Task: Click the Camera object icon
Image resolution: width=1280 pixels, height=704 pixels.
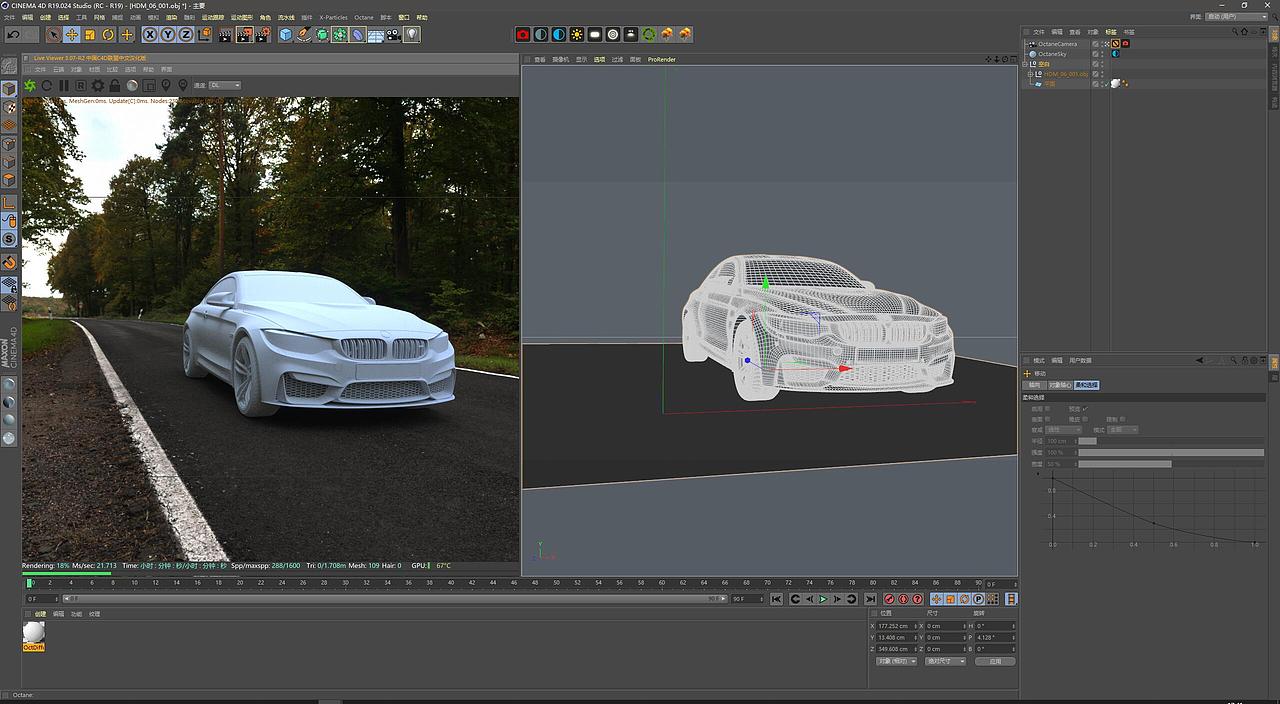Action: pyautogui.click(x=393, y=34)
